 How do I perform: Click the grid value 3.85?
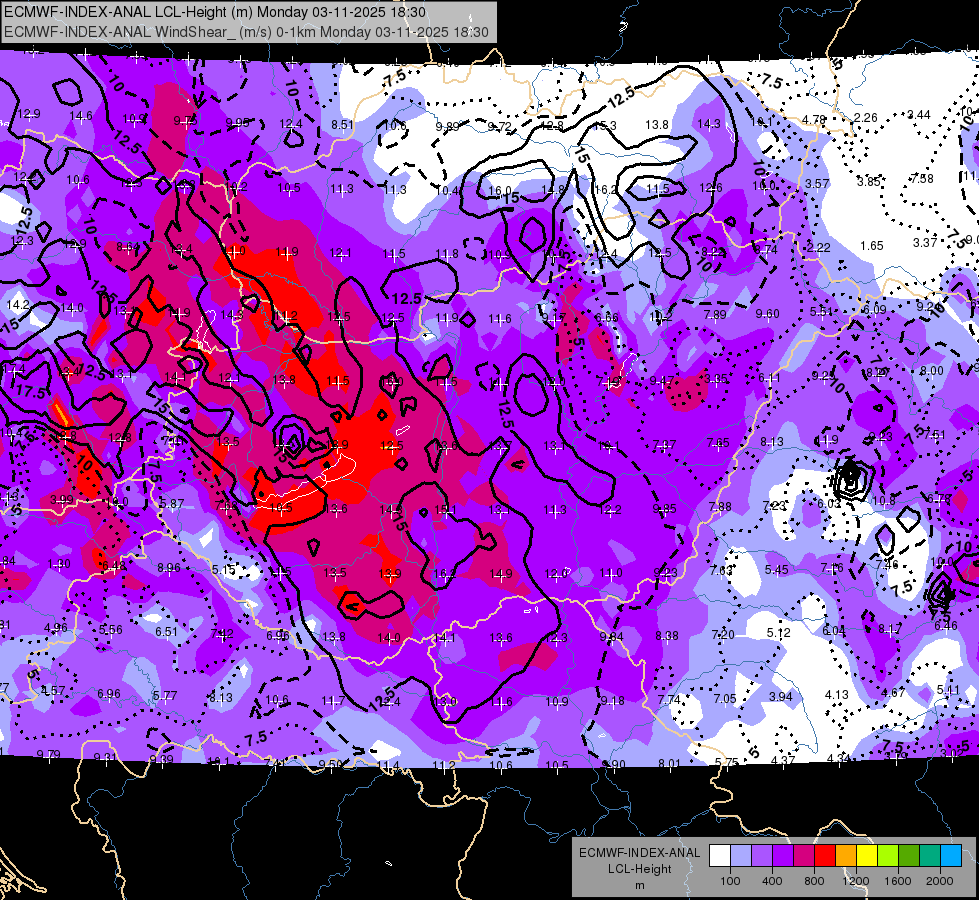tap(868, 182)
